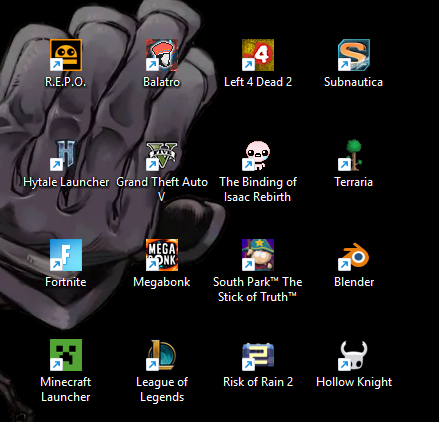
Task: Click the "Grand Theft Auto V" label
Action: pos(162,189)
